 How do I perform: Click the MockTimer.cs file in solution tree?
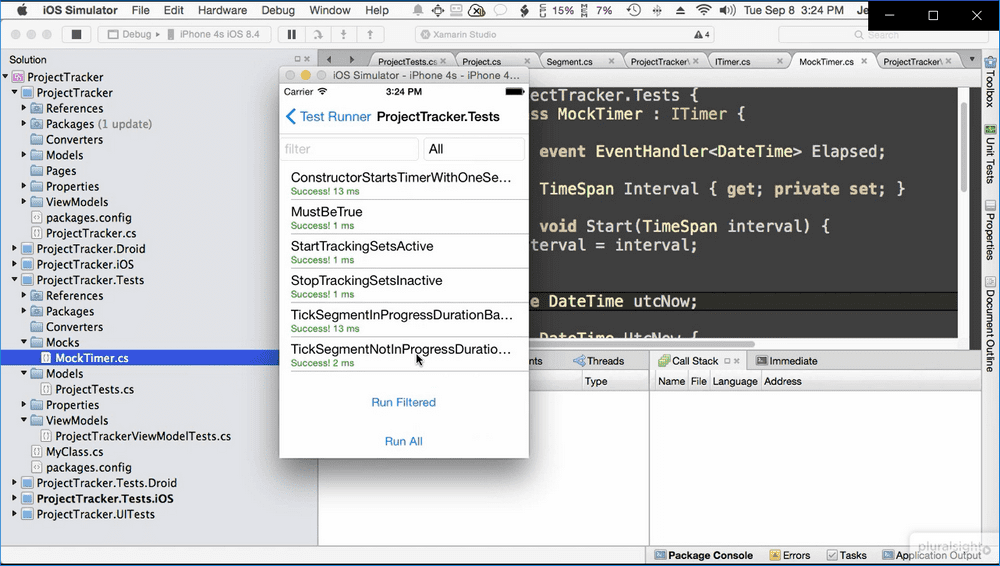point(92,358)
